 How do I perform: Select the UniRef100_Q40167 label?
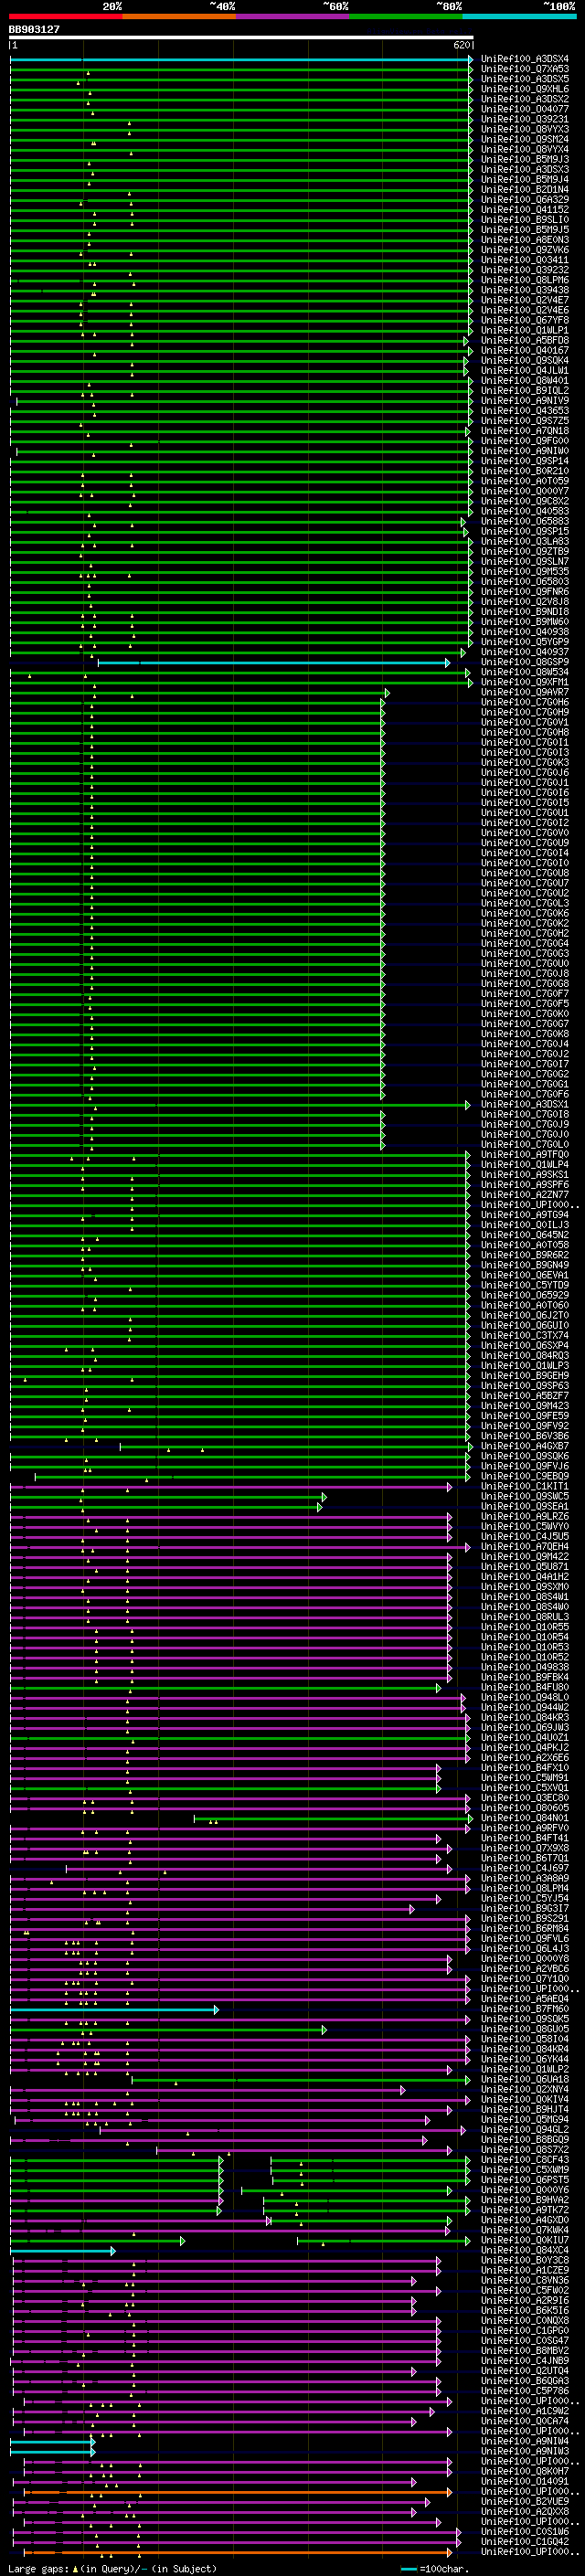[x=525, y=350]
